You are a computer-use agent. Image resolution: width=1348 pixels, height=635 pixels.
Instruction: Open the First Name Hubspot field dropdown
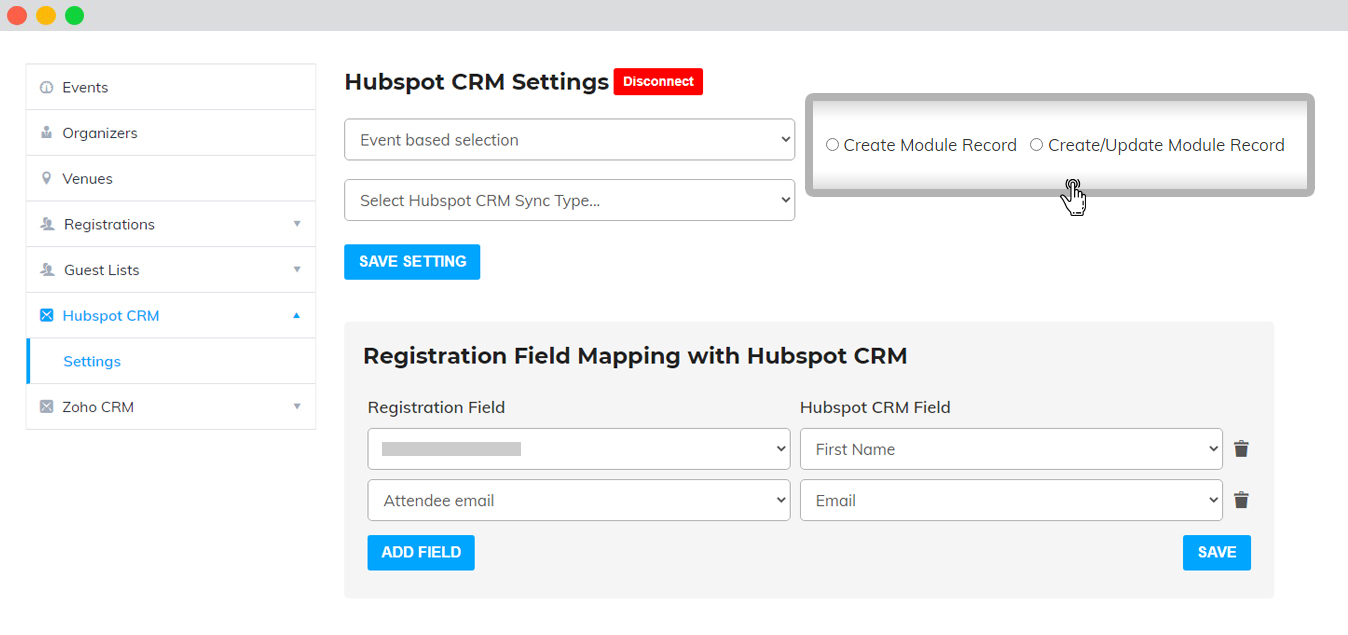[x=1011, y=449]
